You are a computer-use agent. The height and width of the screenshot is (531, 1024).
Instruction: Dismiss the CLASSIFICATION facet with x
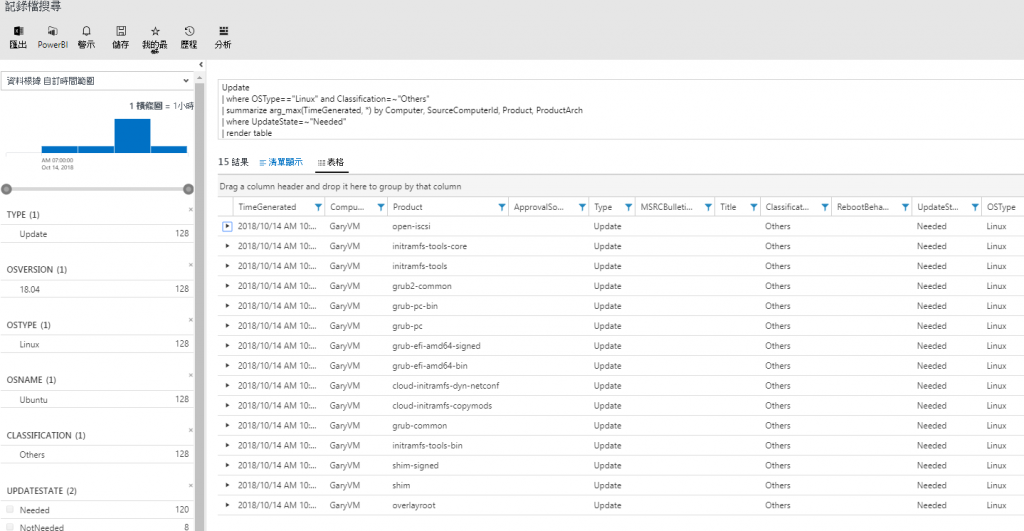coord(191,430)
